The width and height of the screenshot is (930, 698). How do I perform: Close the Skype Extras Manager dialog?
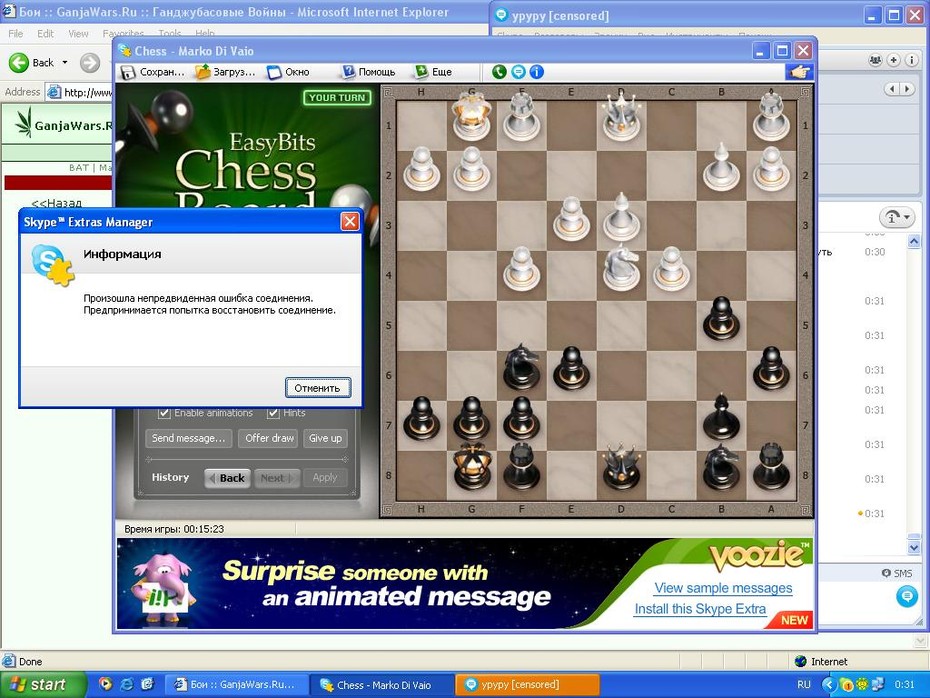point(350,222)
